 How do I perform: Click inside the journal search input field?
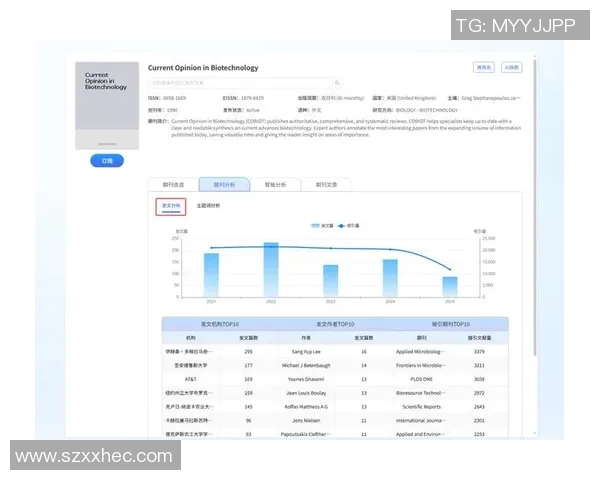[x=240, y=83]
